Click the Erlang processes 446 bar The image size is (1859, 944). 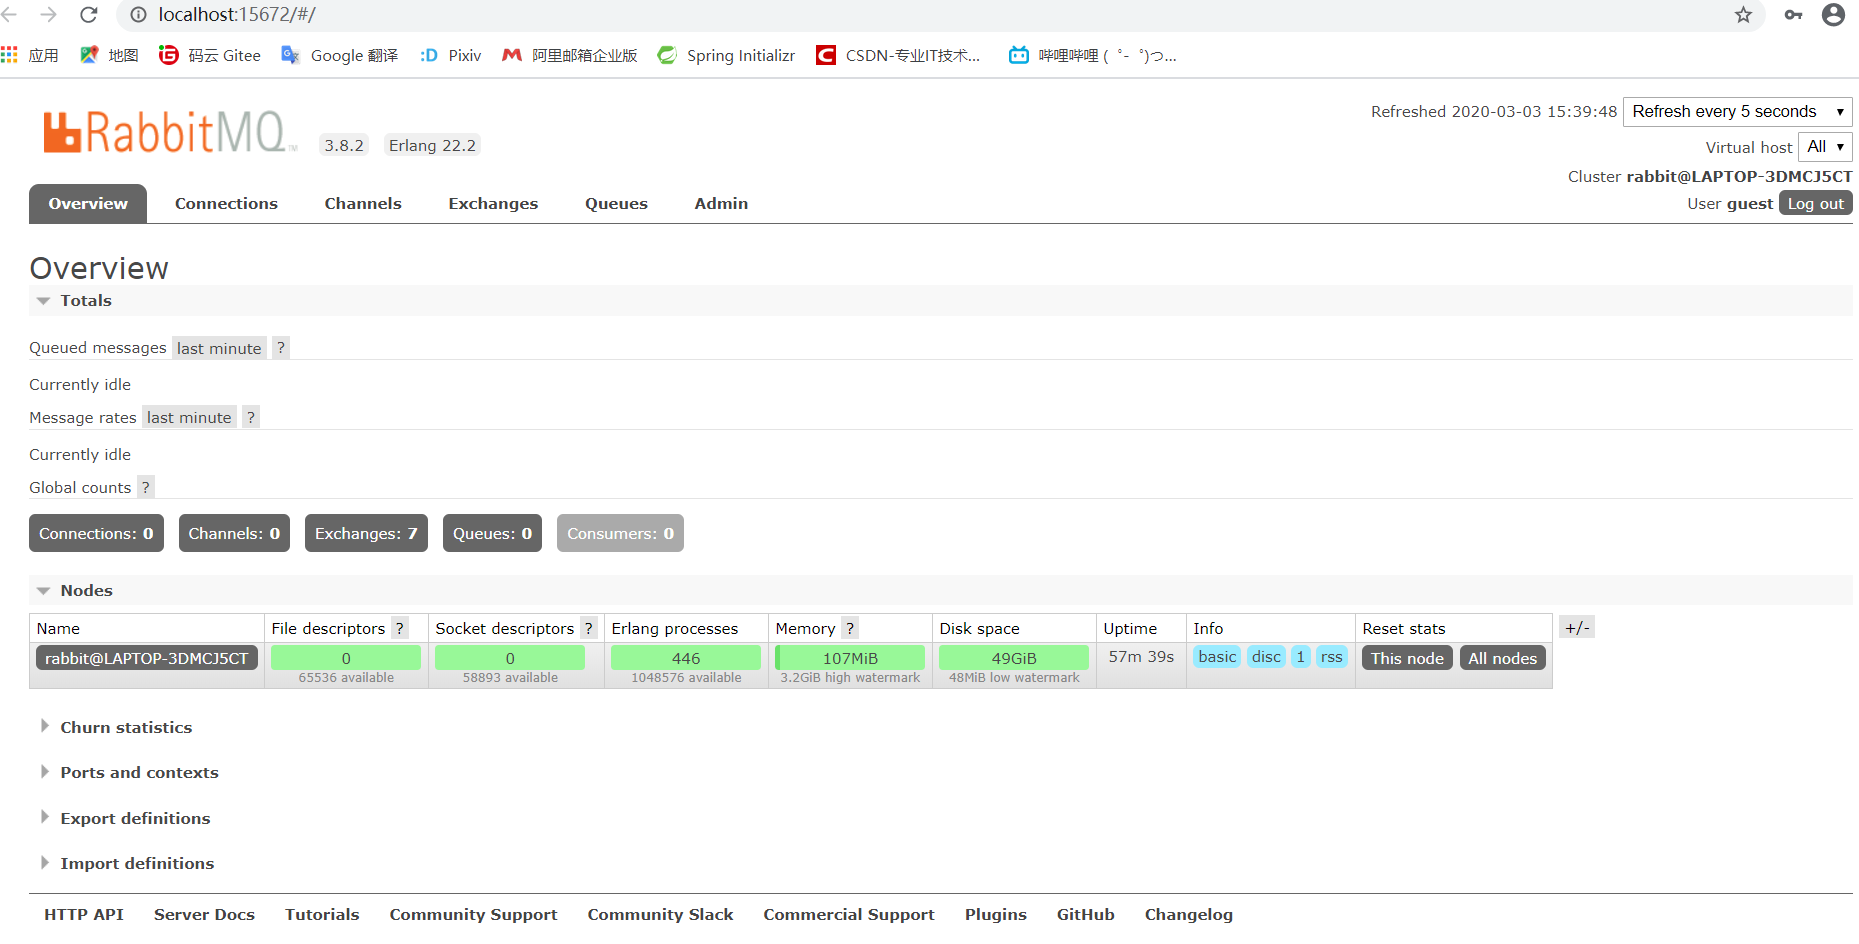click(x=686, y=658)
